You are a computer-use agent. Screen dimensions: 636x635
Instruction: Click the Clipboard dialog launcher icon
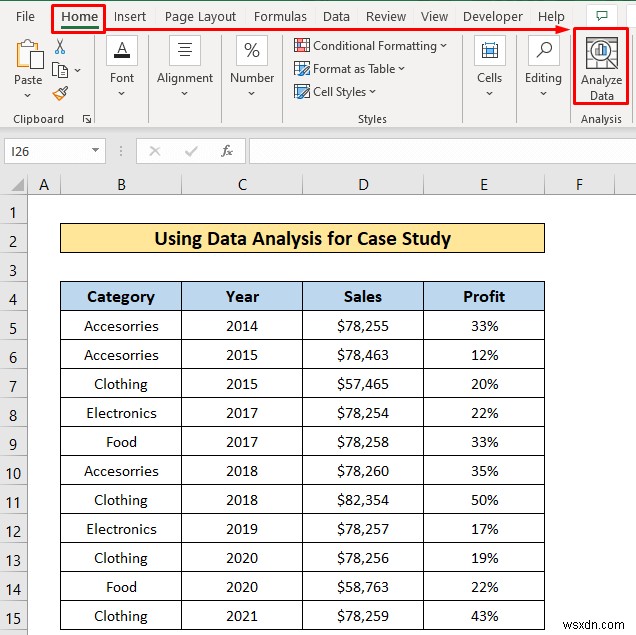pyautogui.click(x=87, y=119)
